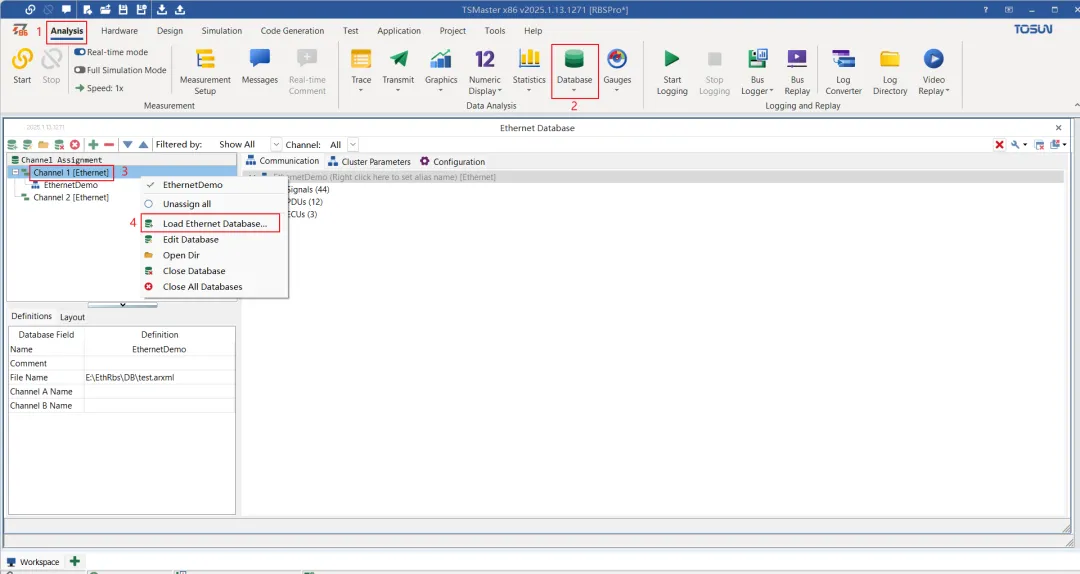The width and height of the screenshot is (1080, 574).
Task: Open the Gauges tool
Action: (x=617, y=59)
